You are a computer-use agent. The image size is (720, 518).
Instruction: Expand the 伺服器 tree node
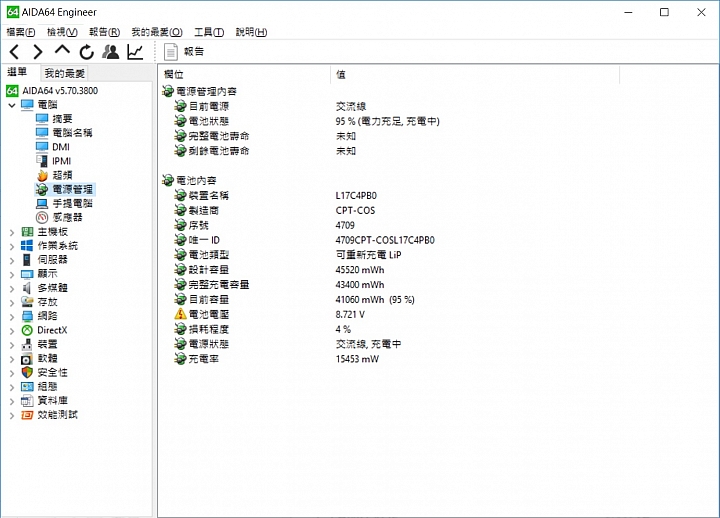(x=11, y=260)
